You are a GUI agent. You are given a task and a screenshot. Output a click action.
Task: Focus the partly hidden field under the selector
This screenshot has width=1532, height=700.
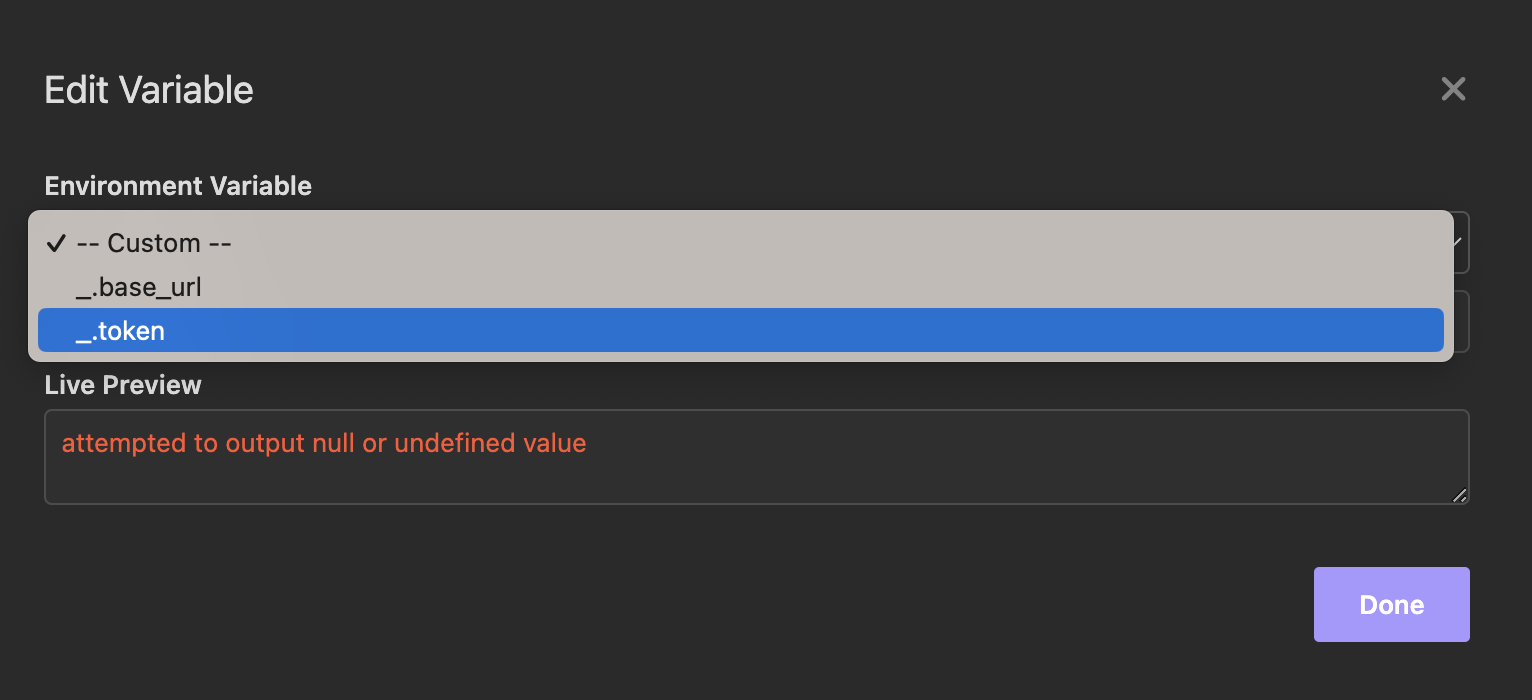[x=1461, y=322]
